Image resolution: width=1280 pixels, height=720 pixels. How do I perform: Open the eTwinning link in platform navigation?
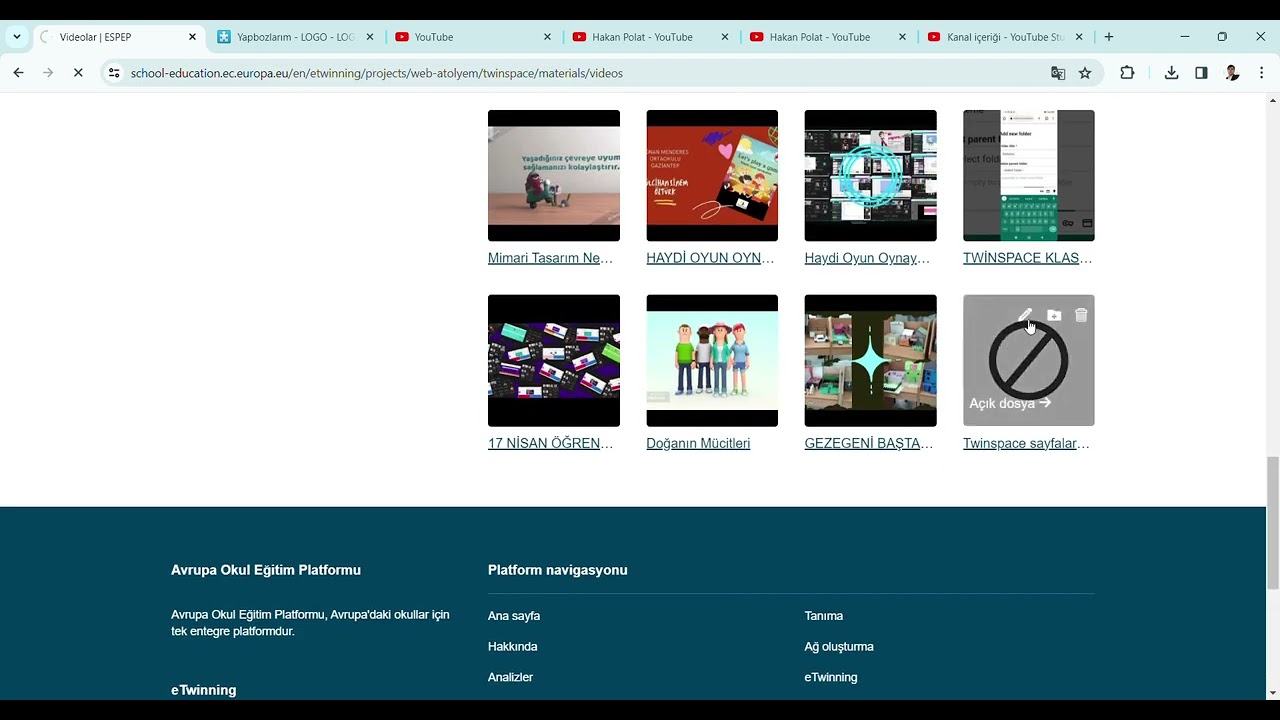click(831, 677)
